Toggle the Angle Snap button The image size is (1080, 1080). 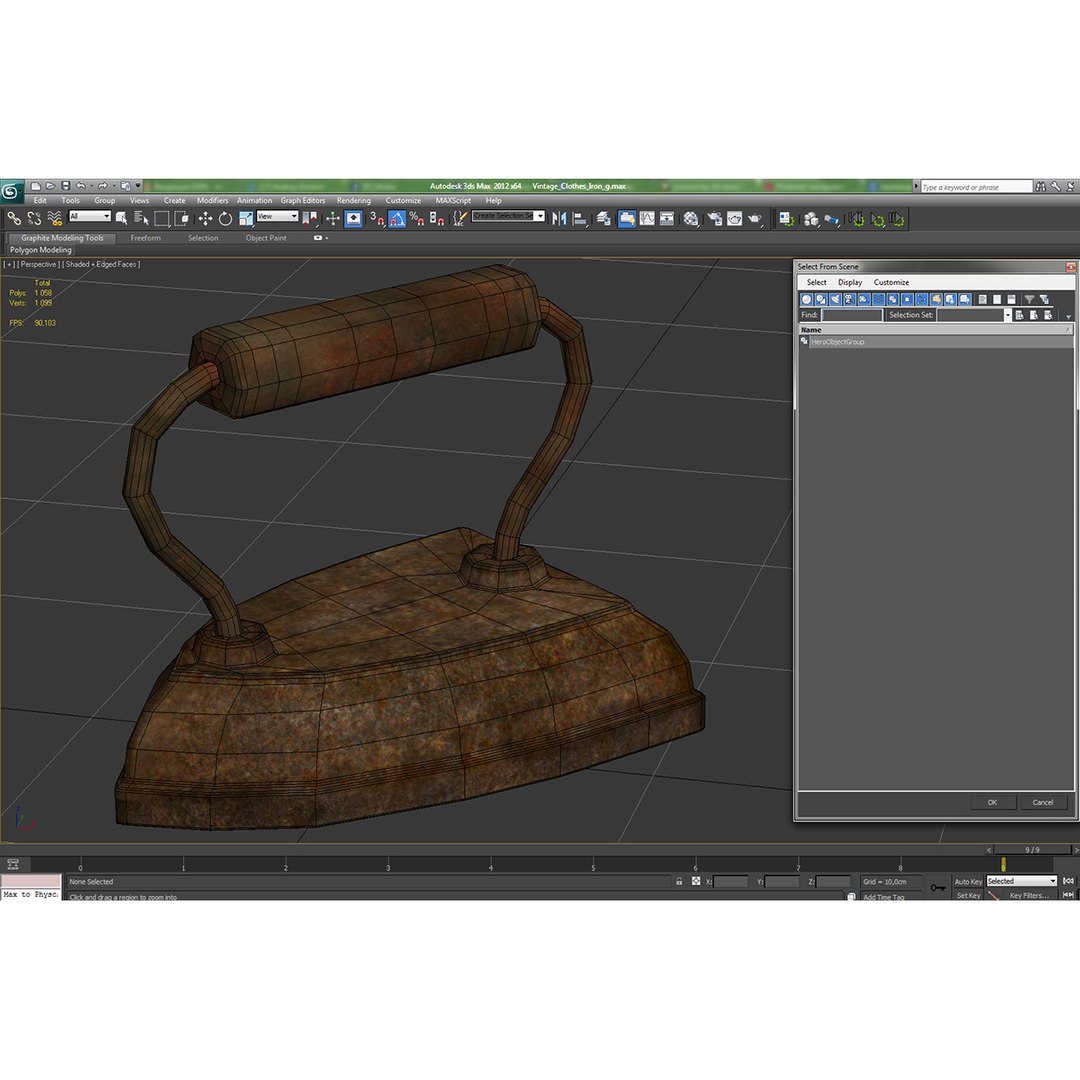[397, 219]
